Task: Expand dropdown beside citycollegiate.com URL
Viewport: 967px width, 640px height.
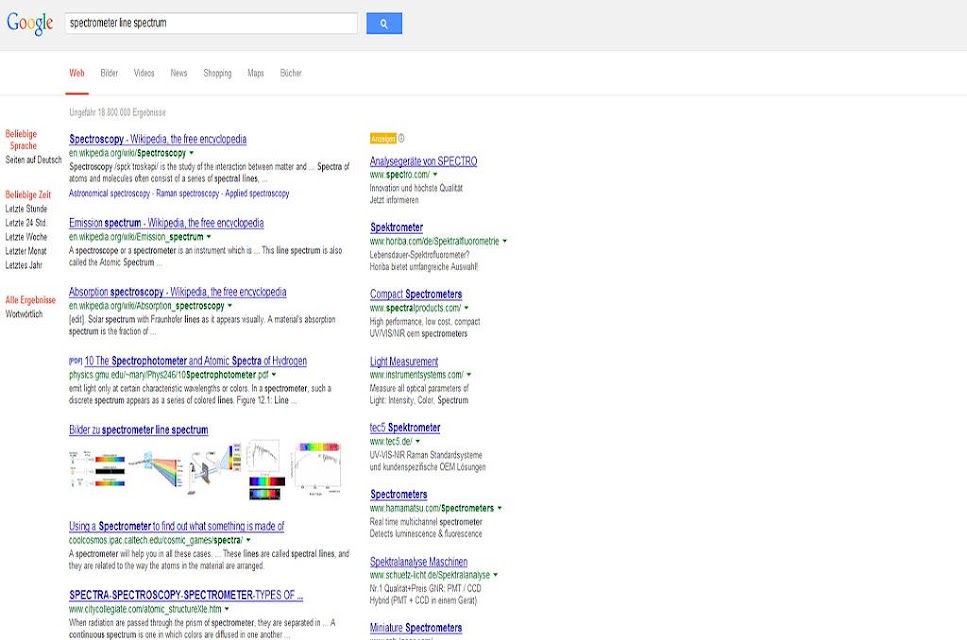Action: click(227, 609)
